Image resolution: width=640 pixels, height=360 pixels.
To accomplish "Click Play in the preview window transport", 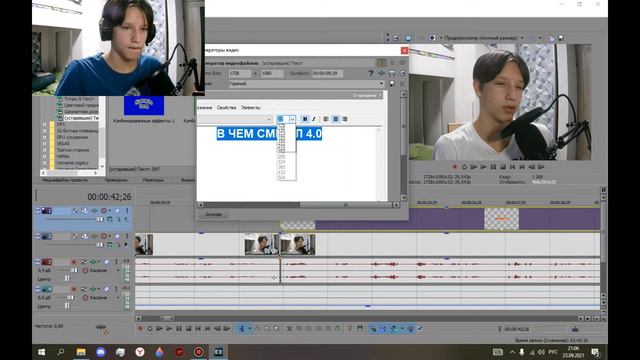I will click(x=483, y=167).
